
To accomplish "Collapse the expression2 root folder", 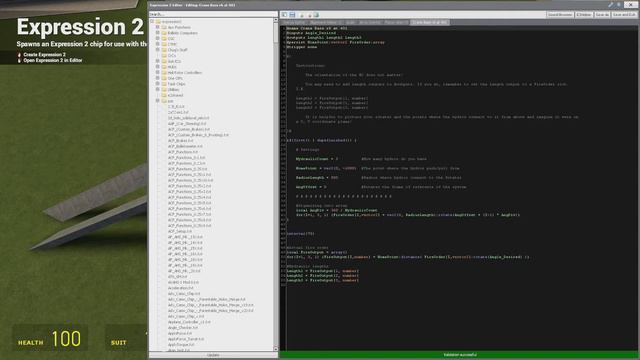I will pos(152,21).
